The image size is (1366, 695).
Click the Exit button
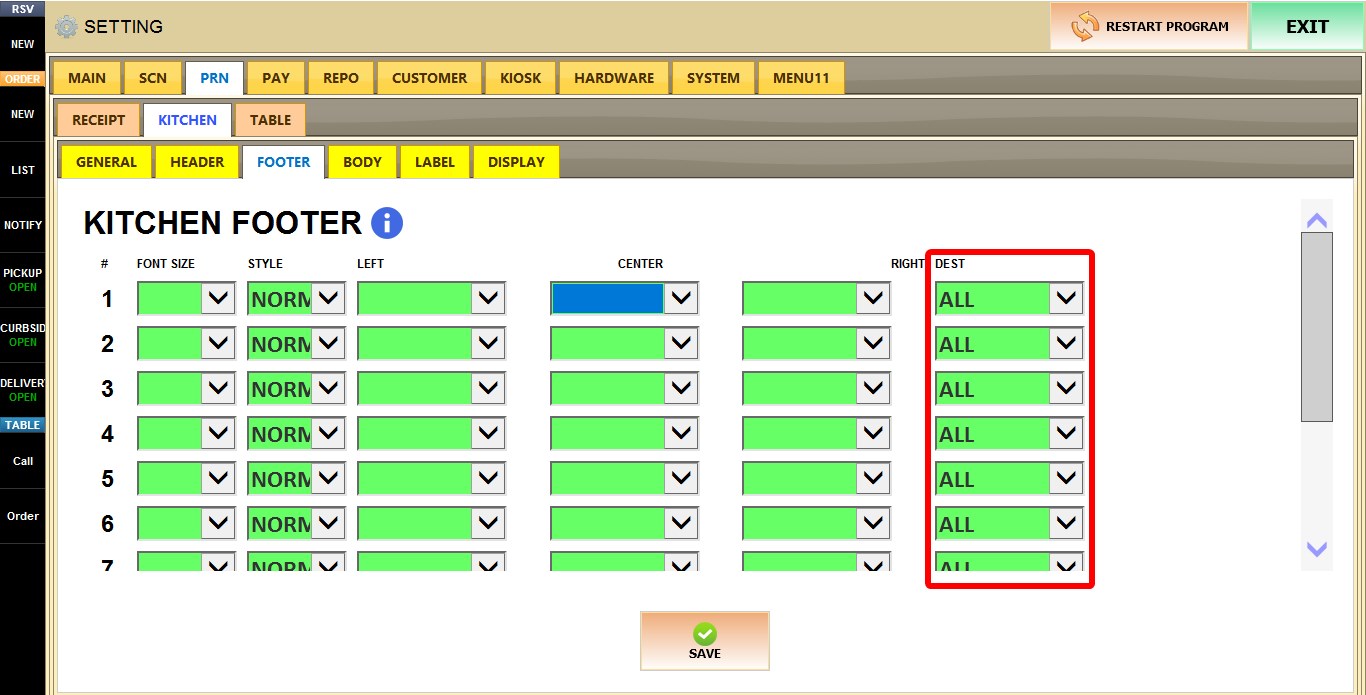coord(1307,26)
